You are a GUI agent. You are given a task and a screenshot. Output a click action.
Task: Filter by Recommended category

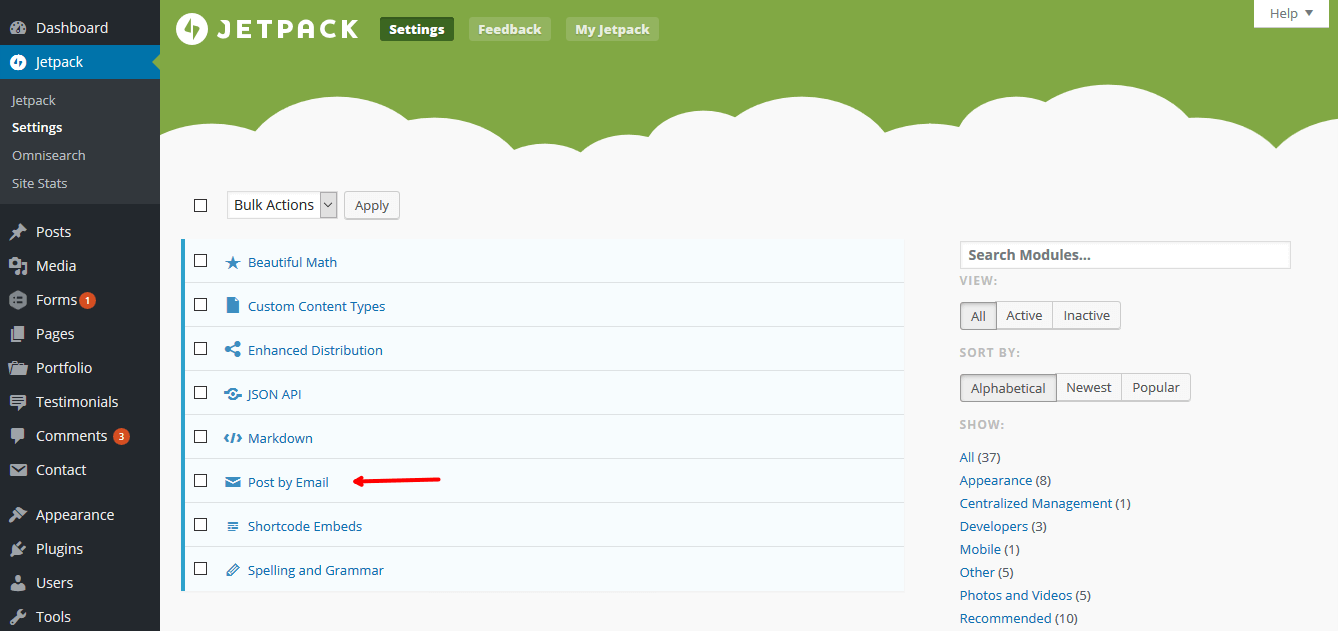[x=1005, y=618]
